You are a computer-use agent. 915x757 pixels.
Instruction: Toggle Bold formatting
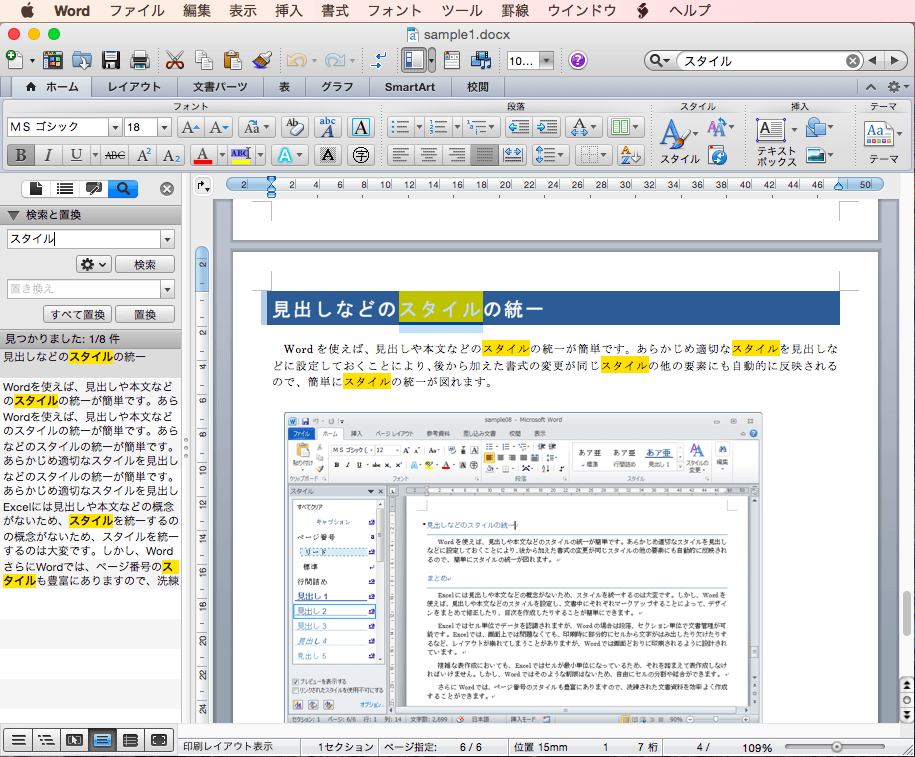pyautogui.click(x=20, y=155)
